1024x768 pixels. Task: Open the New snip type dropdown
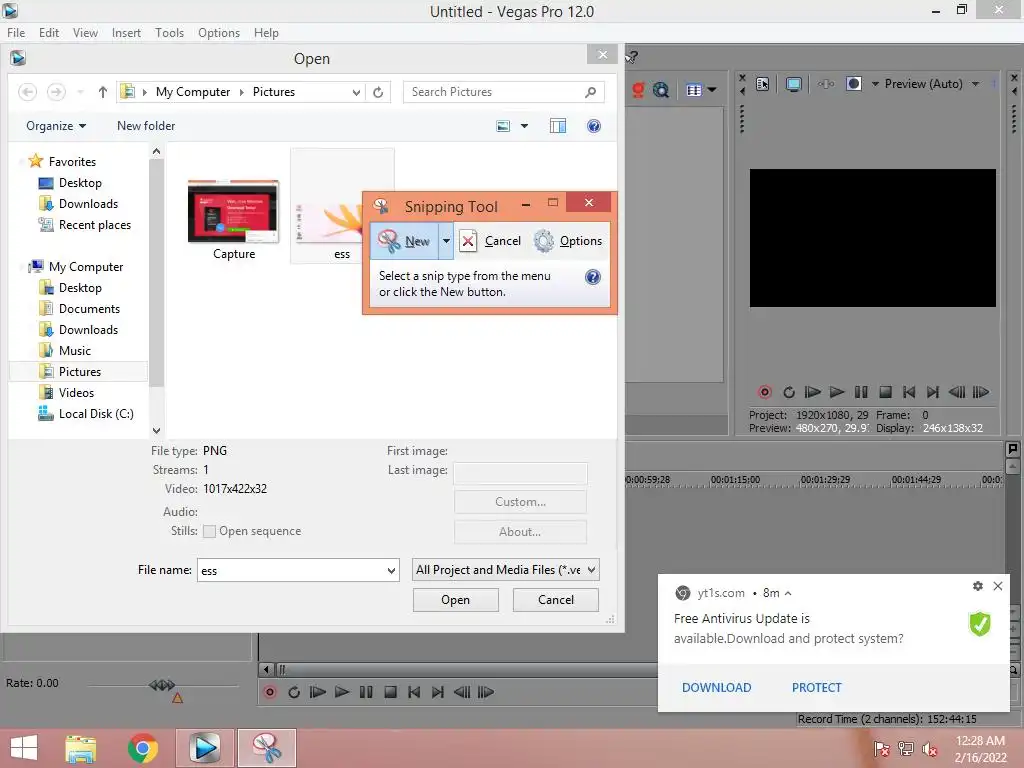(446, 241)
